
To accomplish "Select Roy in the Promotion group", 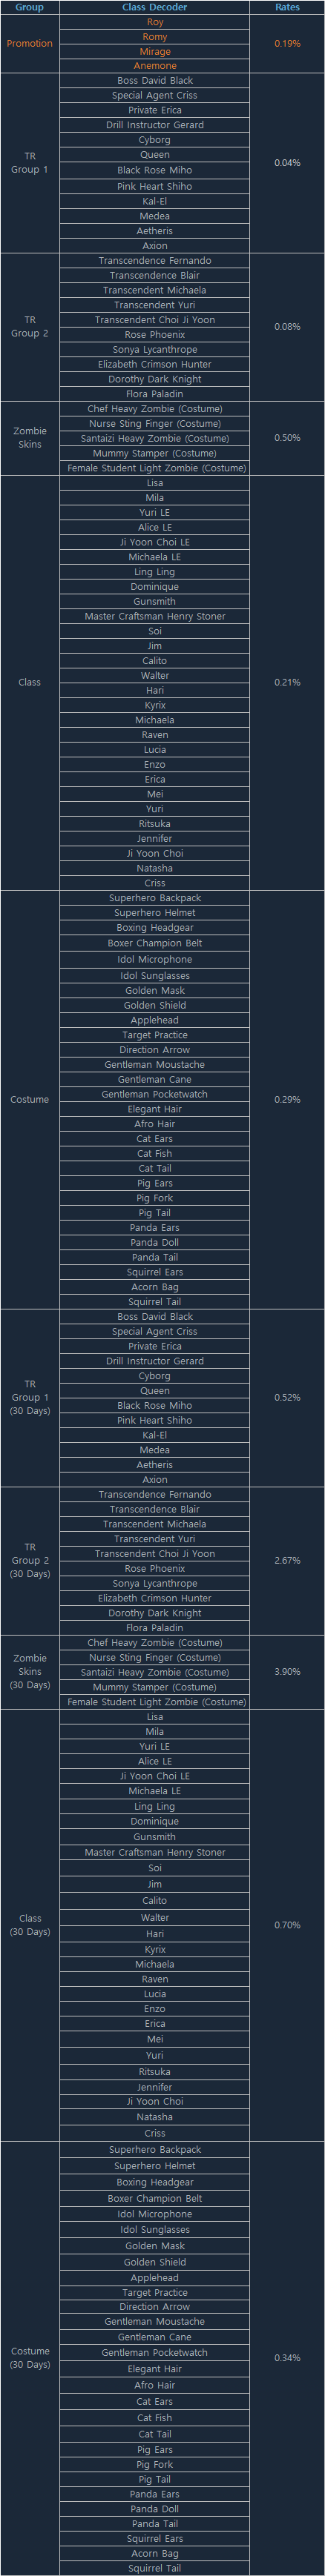I will coord(154,22).
